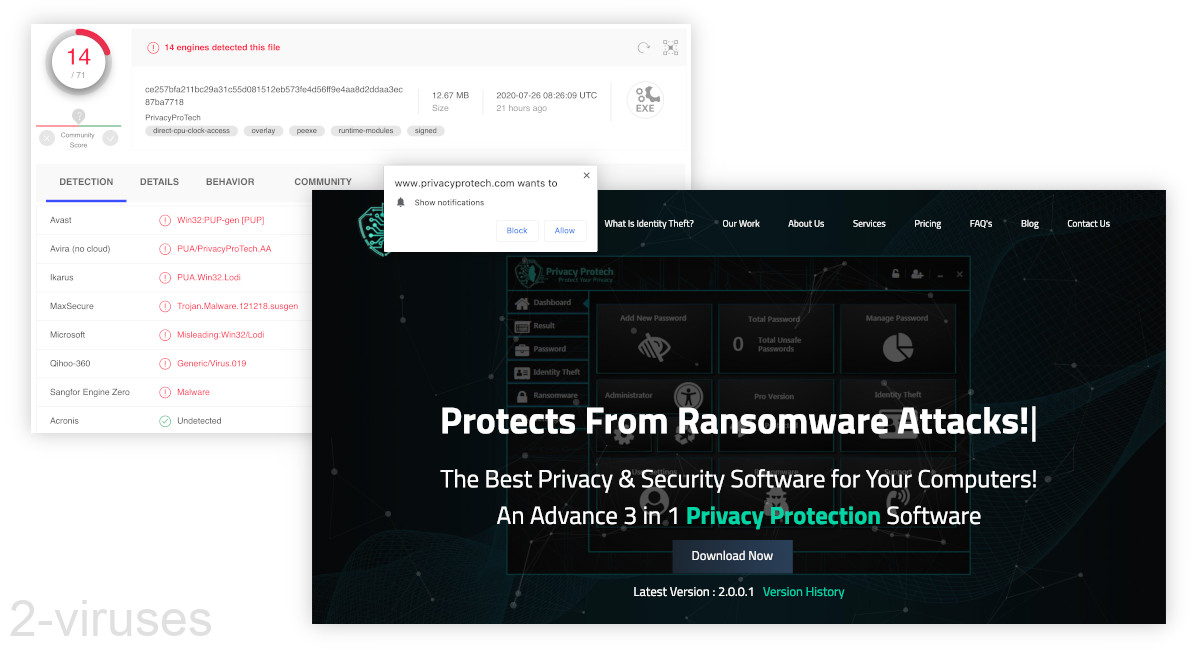Click the 'peexe' tag

coord(306,131)
